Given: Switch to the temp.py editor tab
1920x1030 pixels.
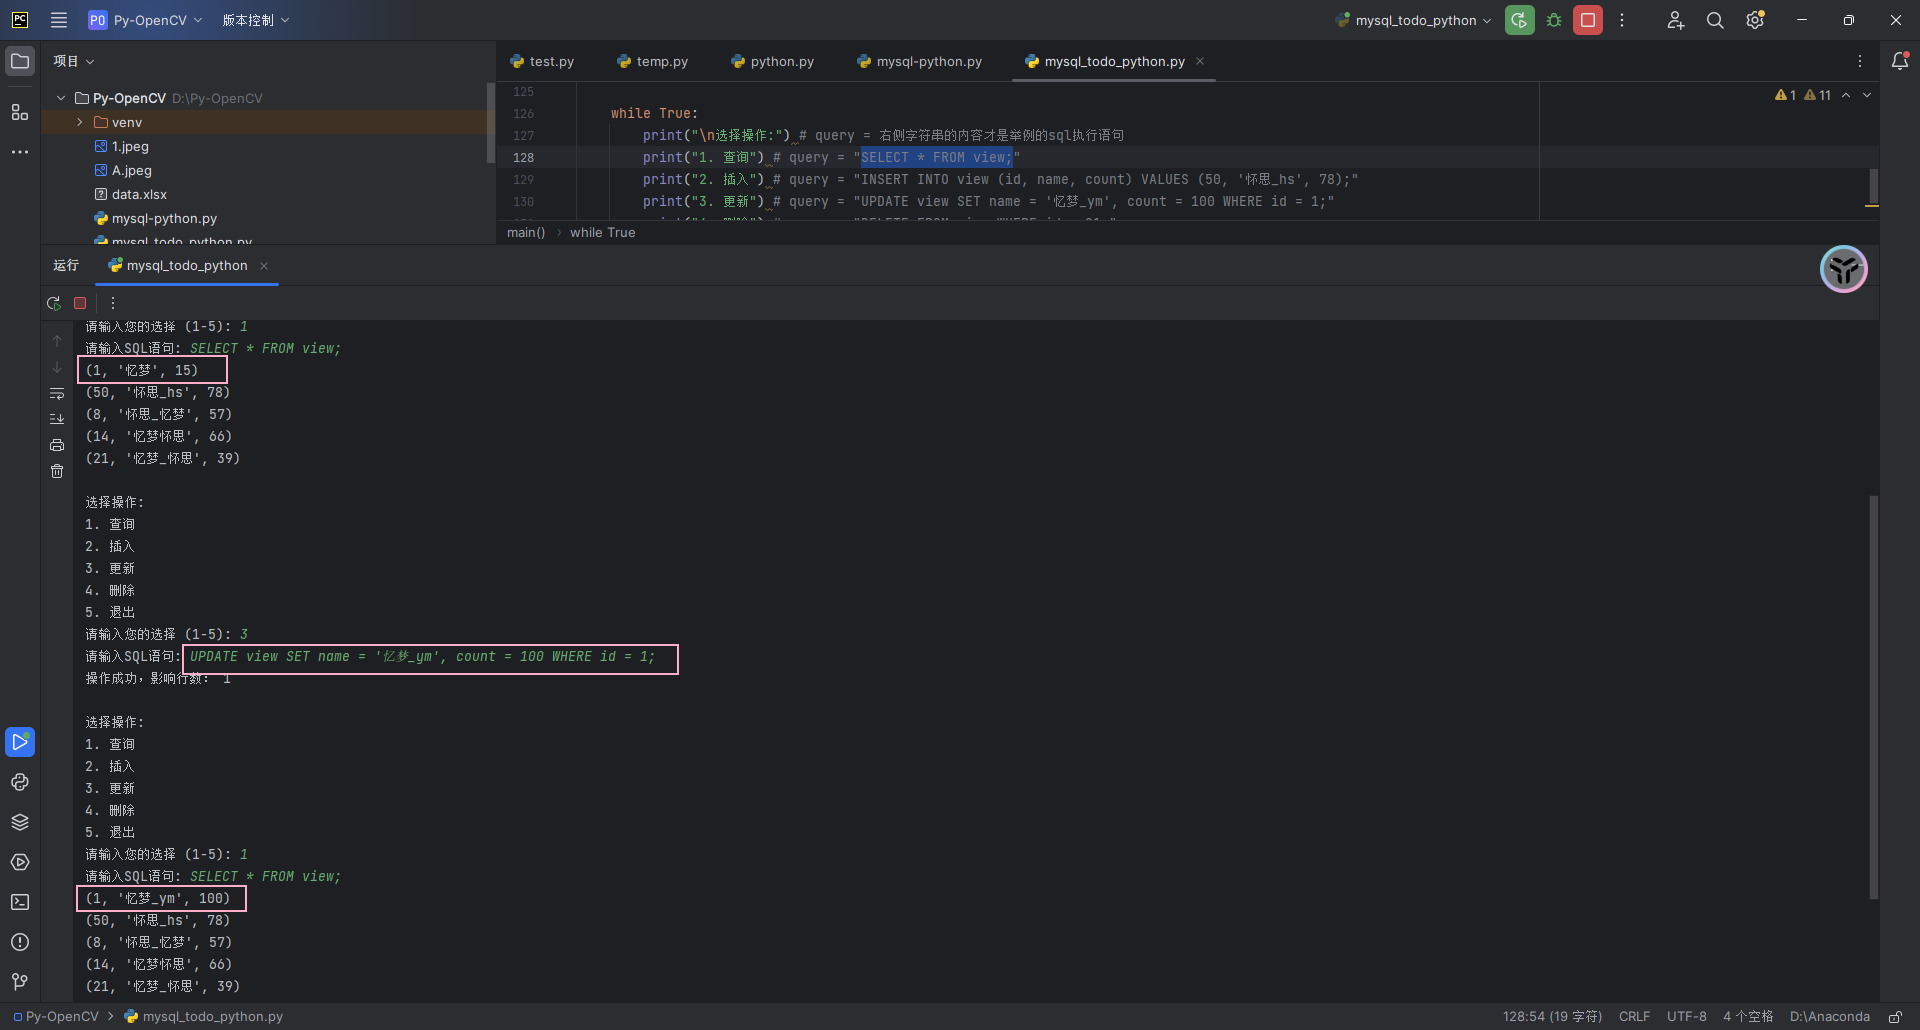Looking at the screenshot, I should click(x=662, y=61).
